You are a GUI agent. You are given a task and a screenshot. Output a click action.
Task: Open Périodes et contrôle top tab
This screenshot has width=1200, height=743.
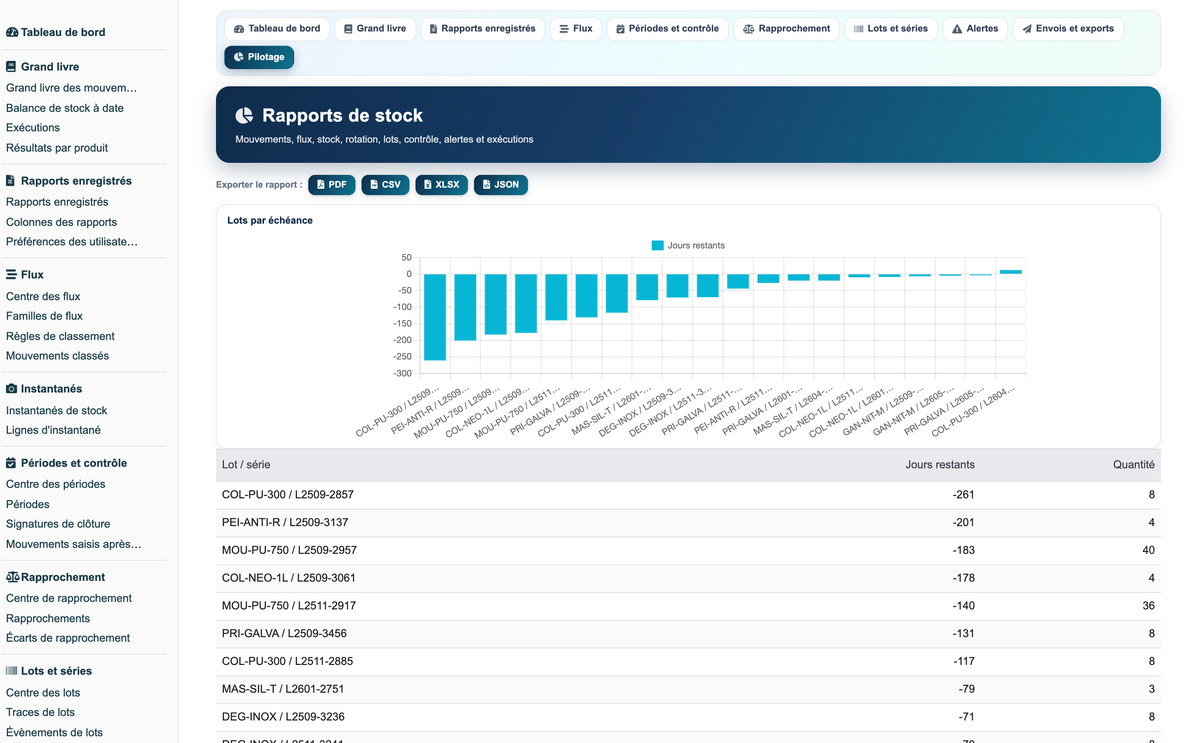tap(667, 29)
